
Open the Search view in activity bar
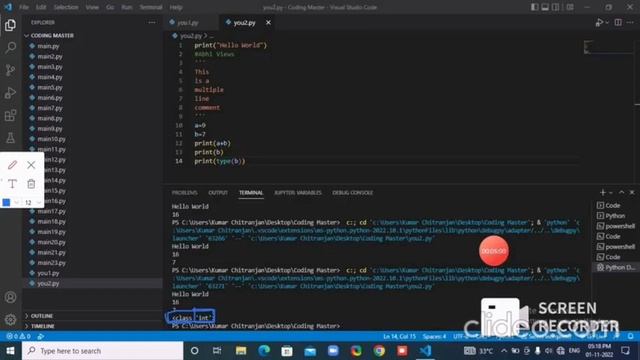click(11, 48)
